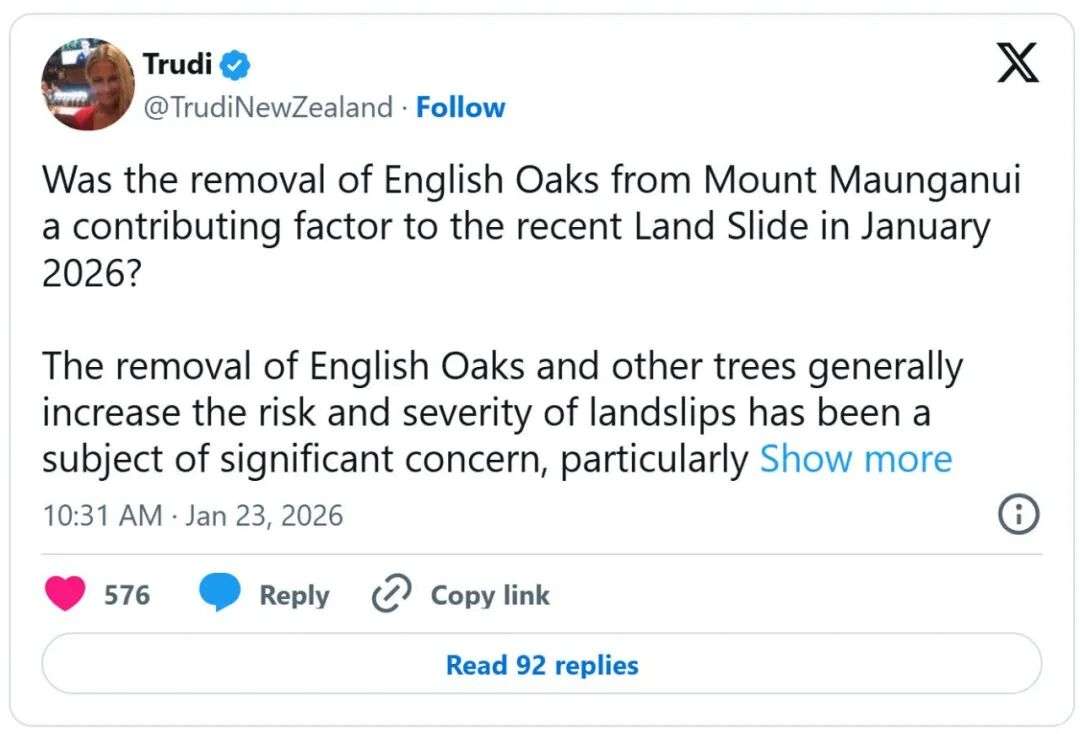Image resolution: width=1080 pixels, height=734 pixels.
Task: Follow the TrudiNewZealand account
Action: 461,107
